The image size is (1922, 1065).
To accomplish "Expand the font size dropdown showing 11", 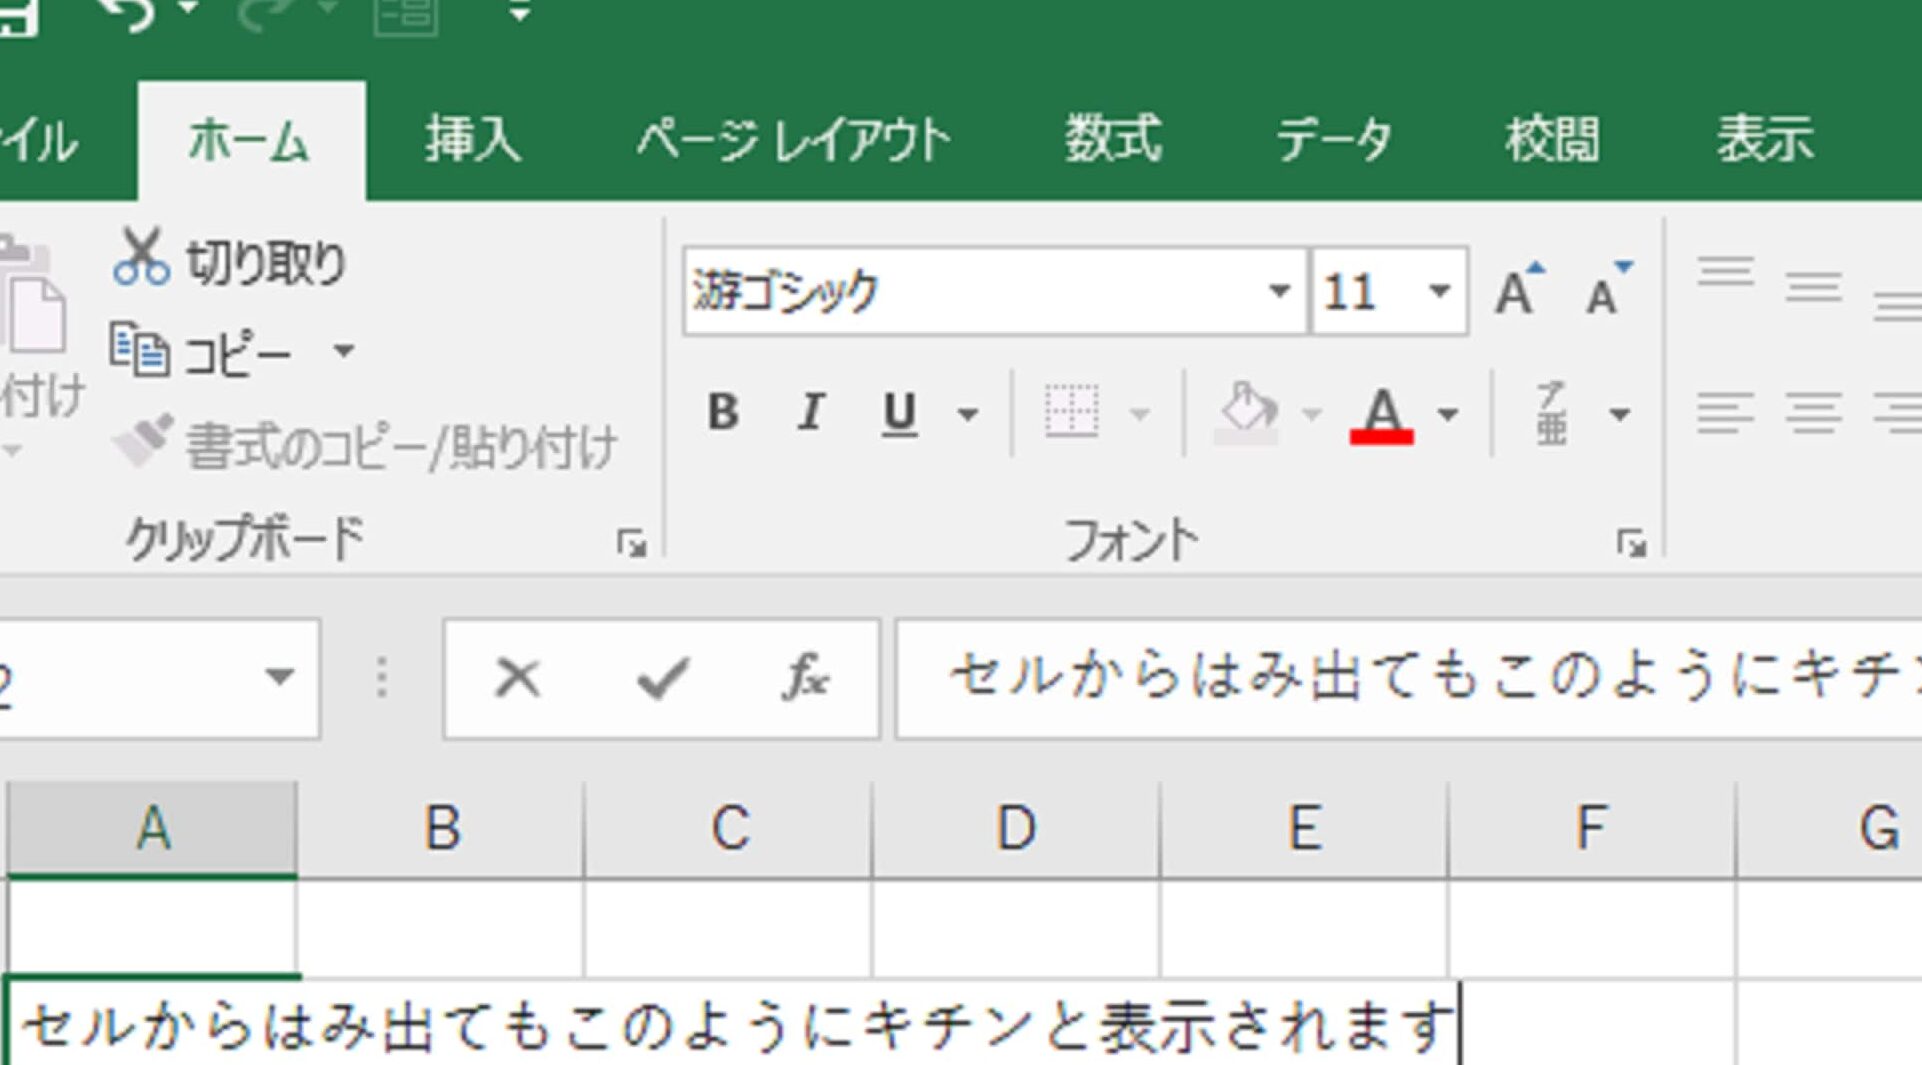I will [1439, 291].
